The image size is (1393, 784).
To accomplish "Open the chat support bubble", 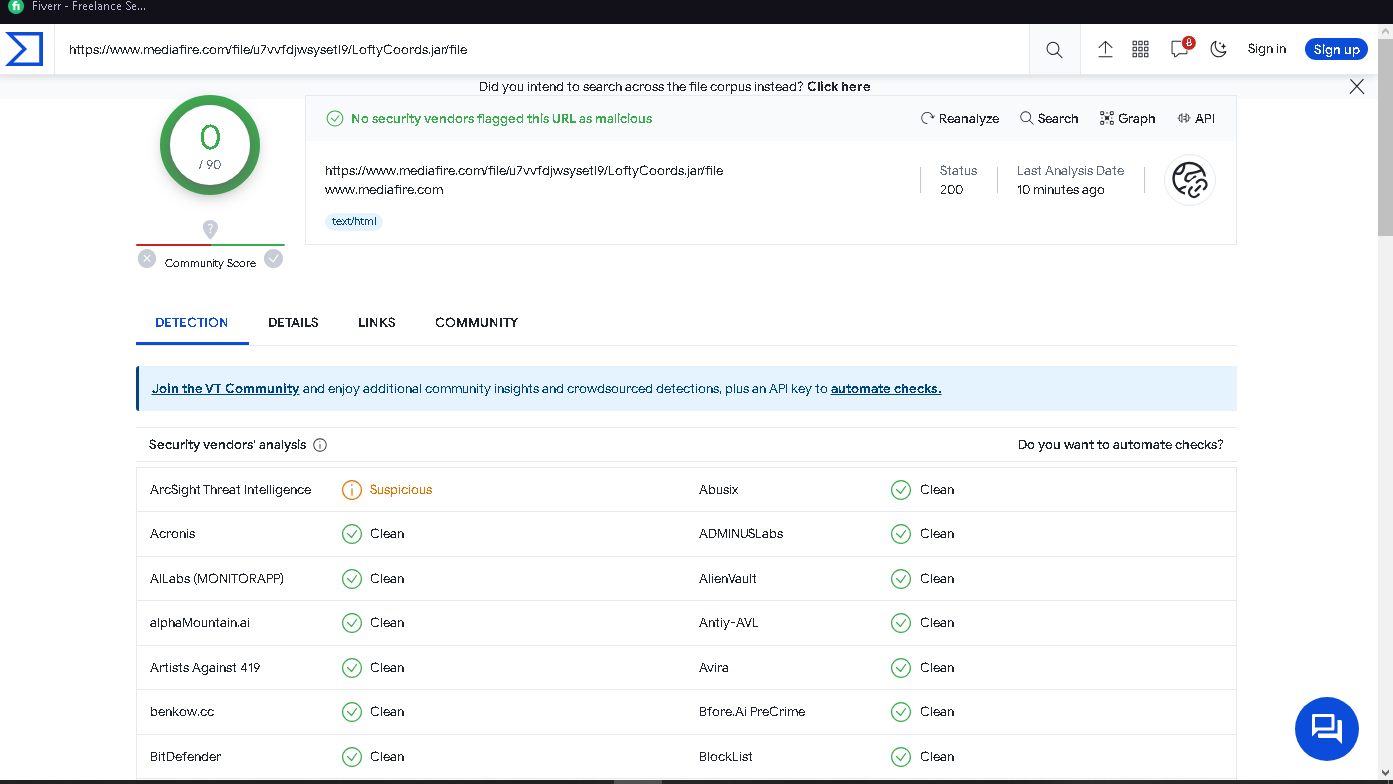I will (1327, 729).
